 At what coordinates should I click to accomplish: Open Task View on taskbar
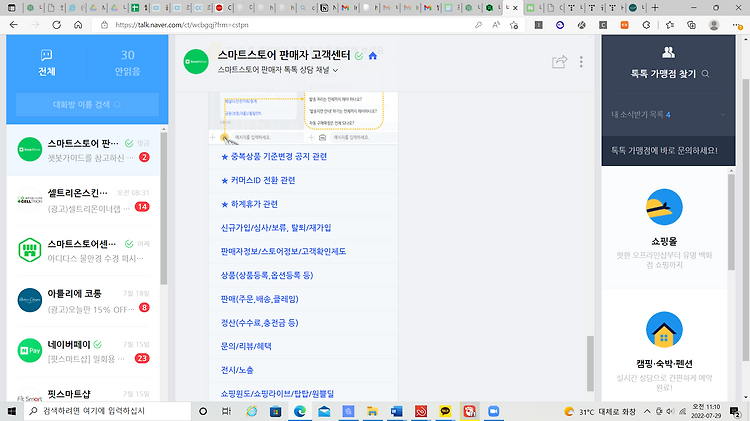coord(226,411)
